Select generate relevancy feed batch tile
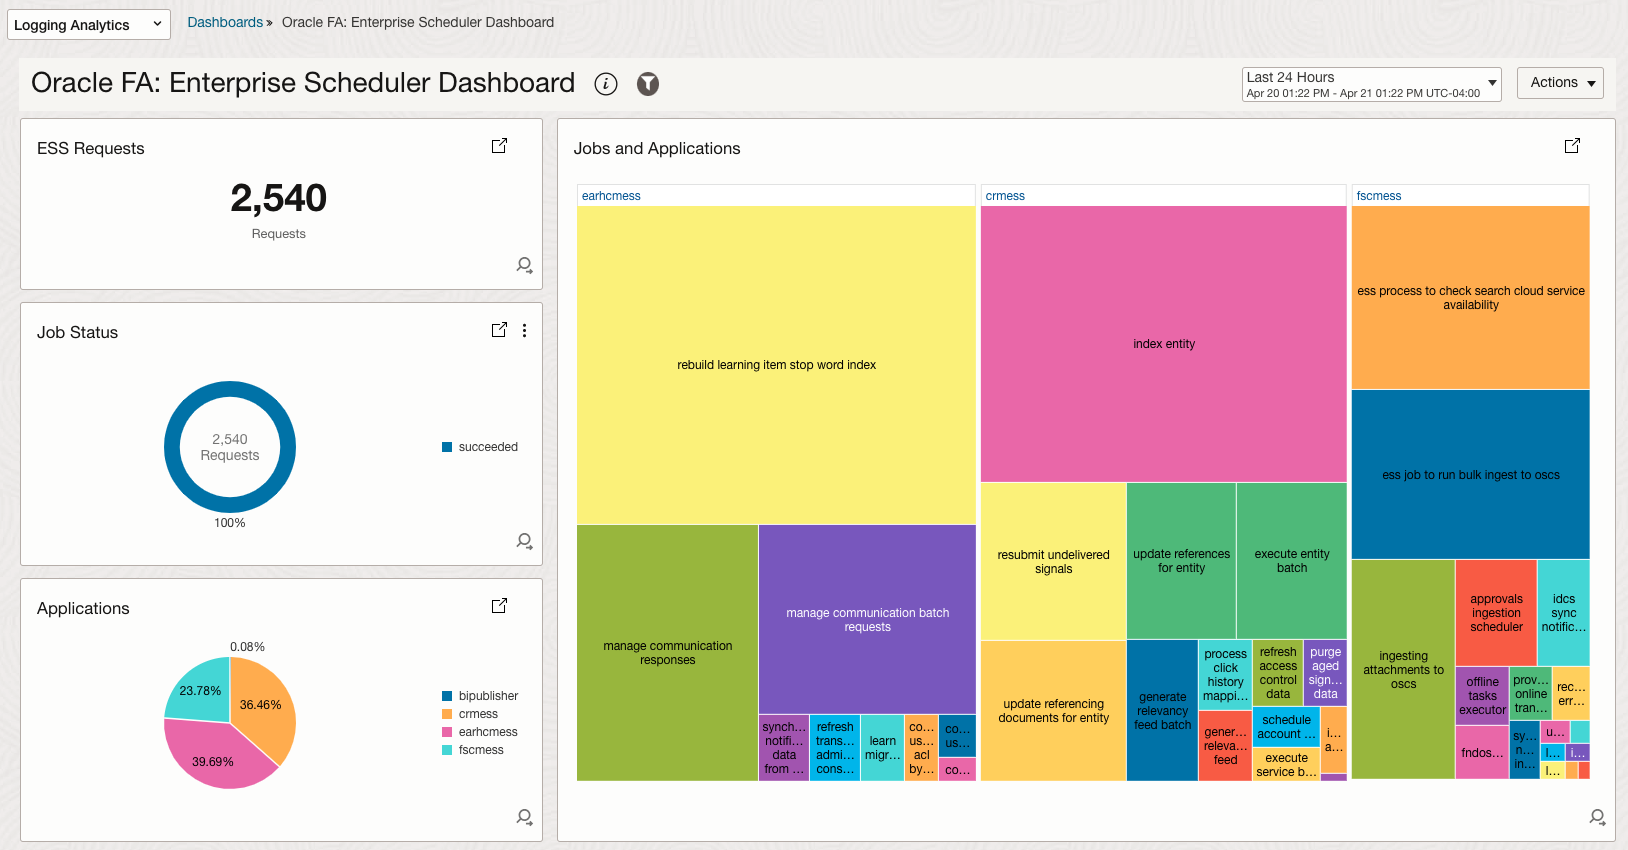 tap(1162, 711)
